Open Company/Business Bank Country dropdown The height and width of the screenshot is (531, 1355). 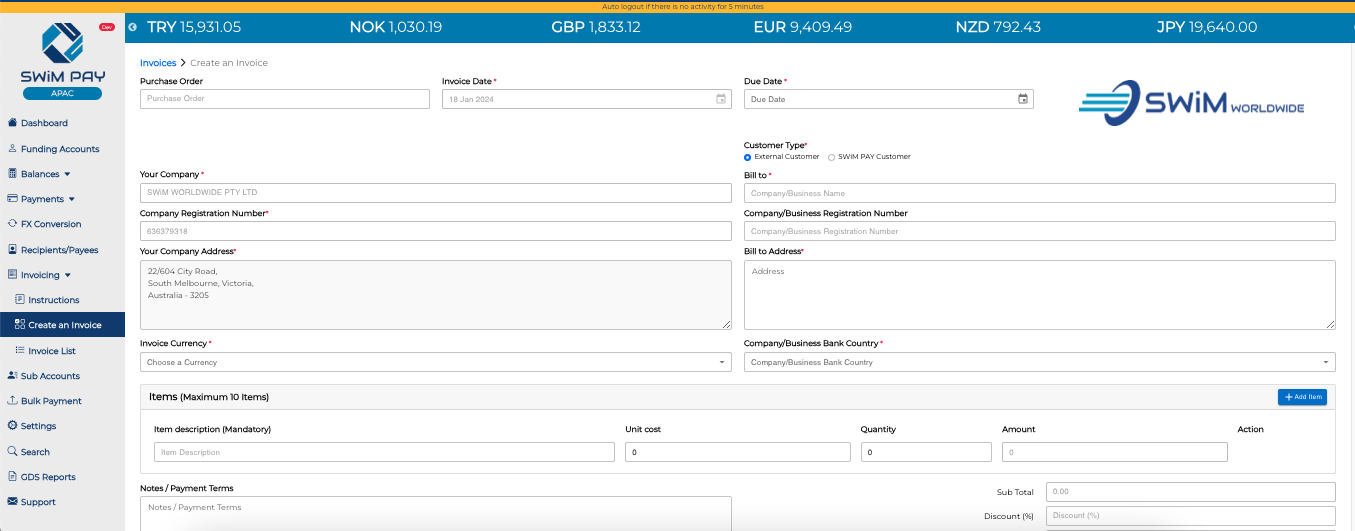point(1039,362)
